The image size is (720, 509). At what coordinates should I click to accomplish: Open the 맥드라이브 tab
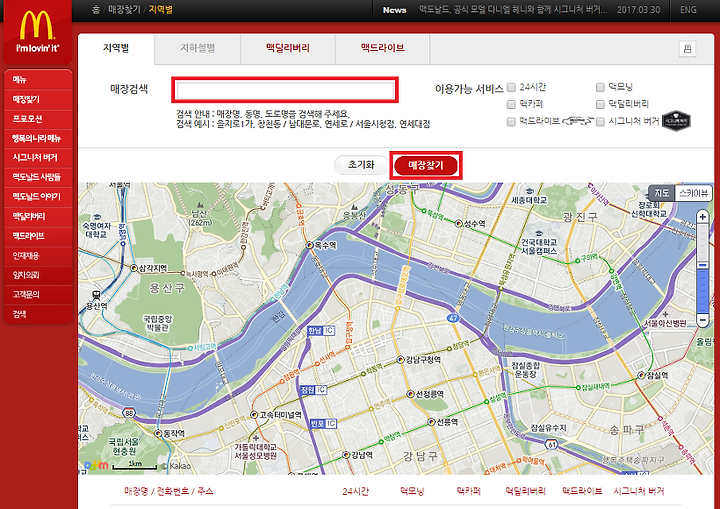coord(382,48)
